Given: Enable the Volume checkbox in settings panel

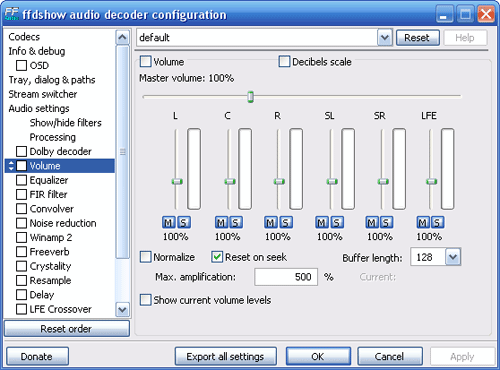Looking at the screenshot, I should click(145, 62).
